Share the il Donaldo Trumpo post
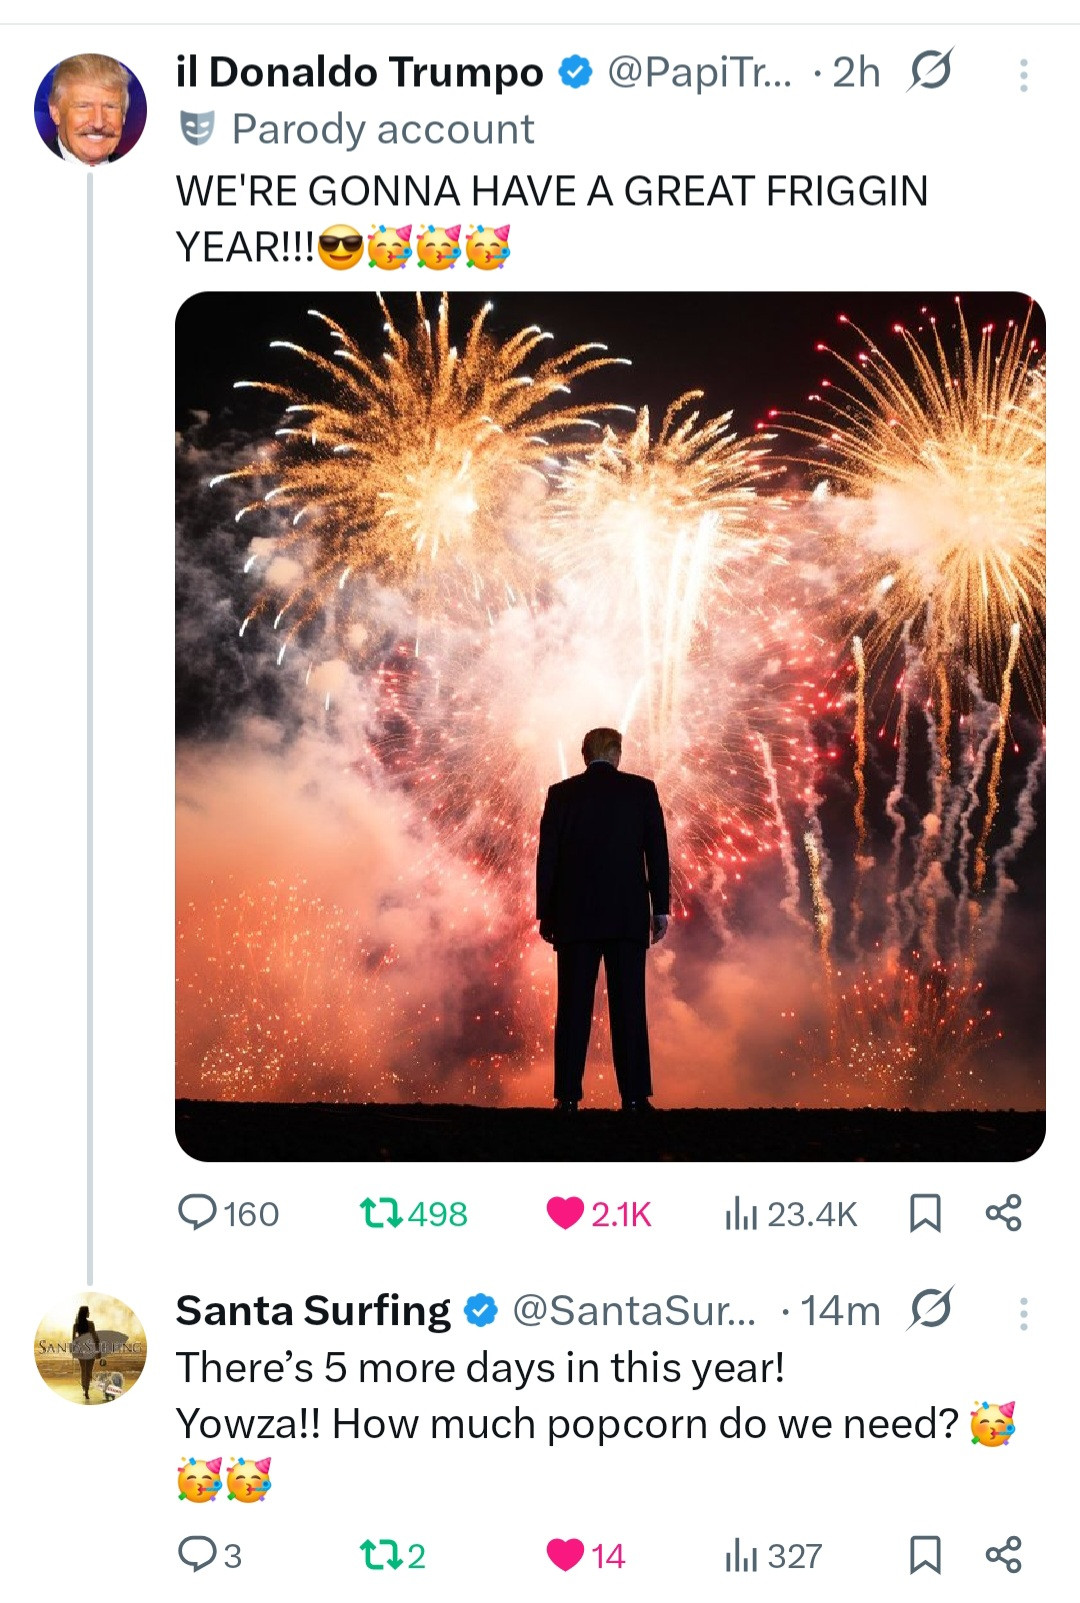Viewport: 1080px width, 1603px height. pos(1003,1213)
